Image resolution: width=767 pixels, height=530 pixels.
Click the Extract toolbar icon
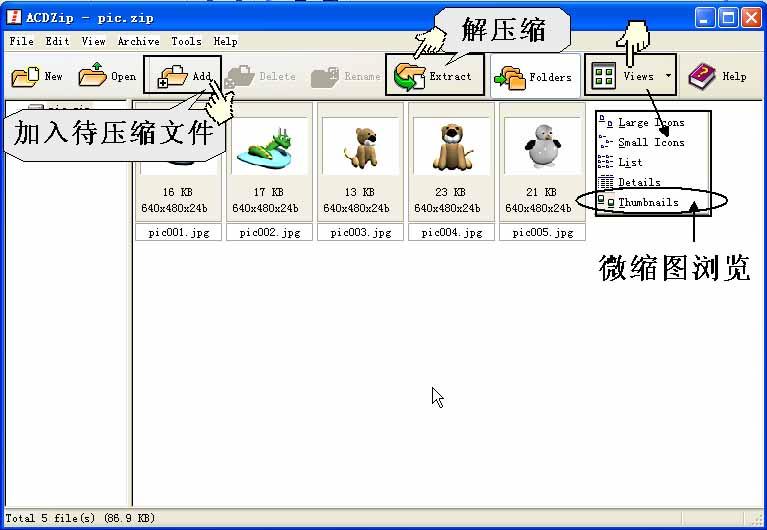[x=410, y=76]
